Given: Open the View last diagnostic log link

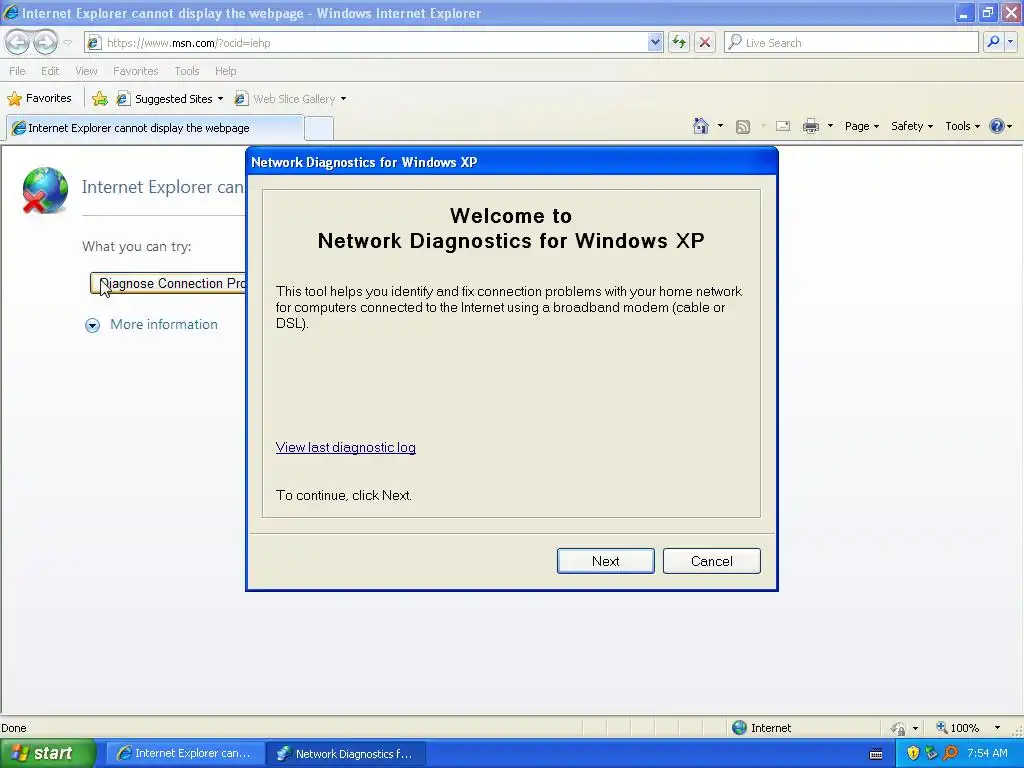Looking at the screenshot, I should 345,447.
